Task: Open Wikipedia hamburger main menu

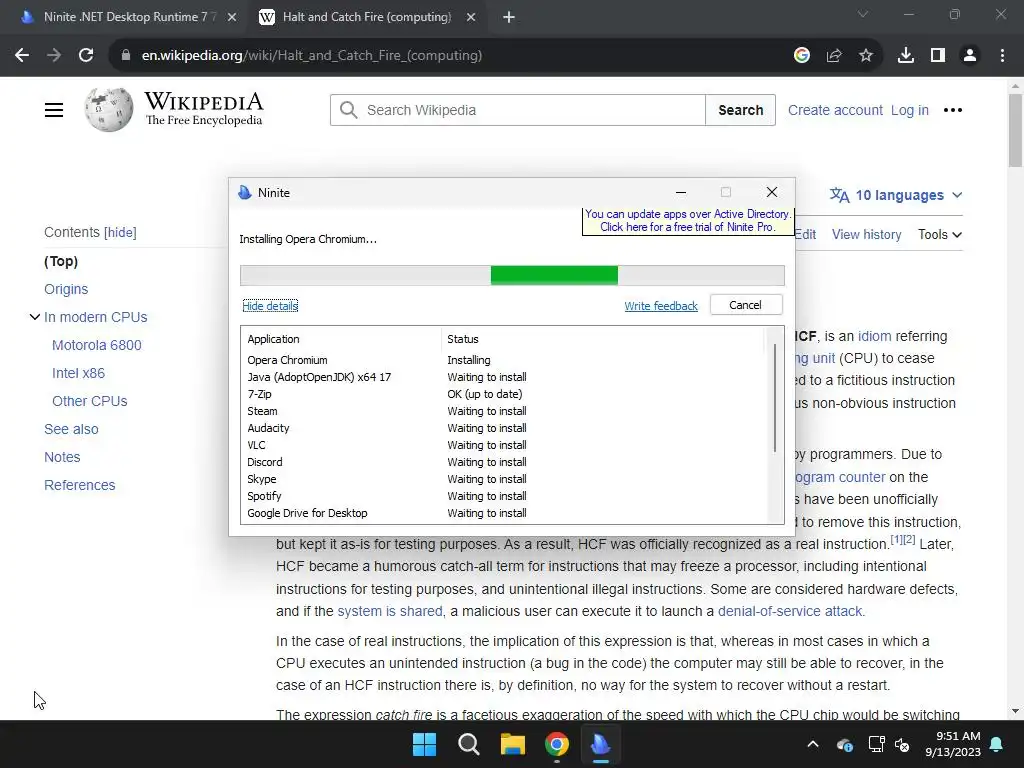Action: coord(54,110)
